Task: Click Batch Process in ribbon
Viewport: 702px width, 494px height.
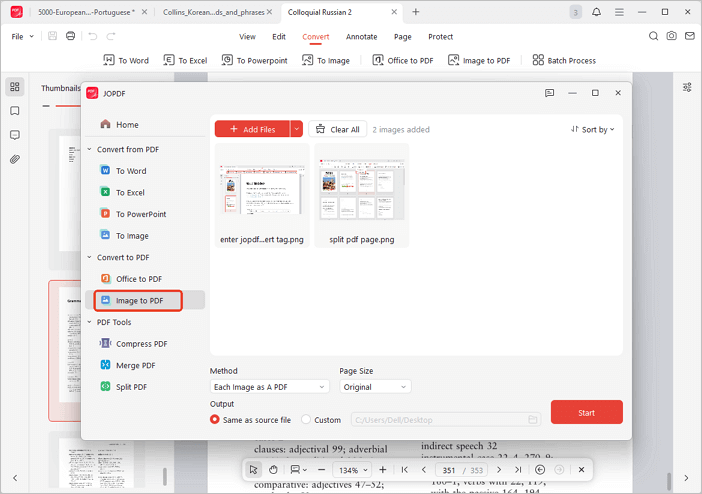Action: [x=564, y=60]
